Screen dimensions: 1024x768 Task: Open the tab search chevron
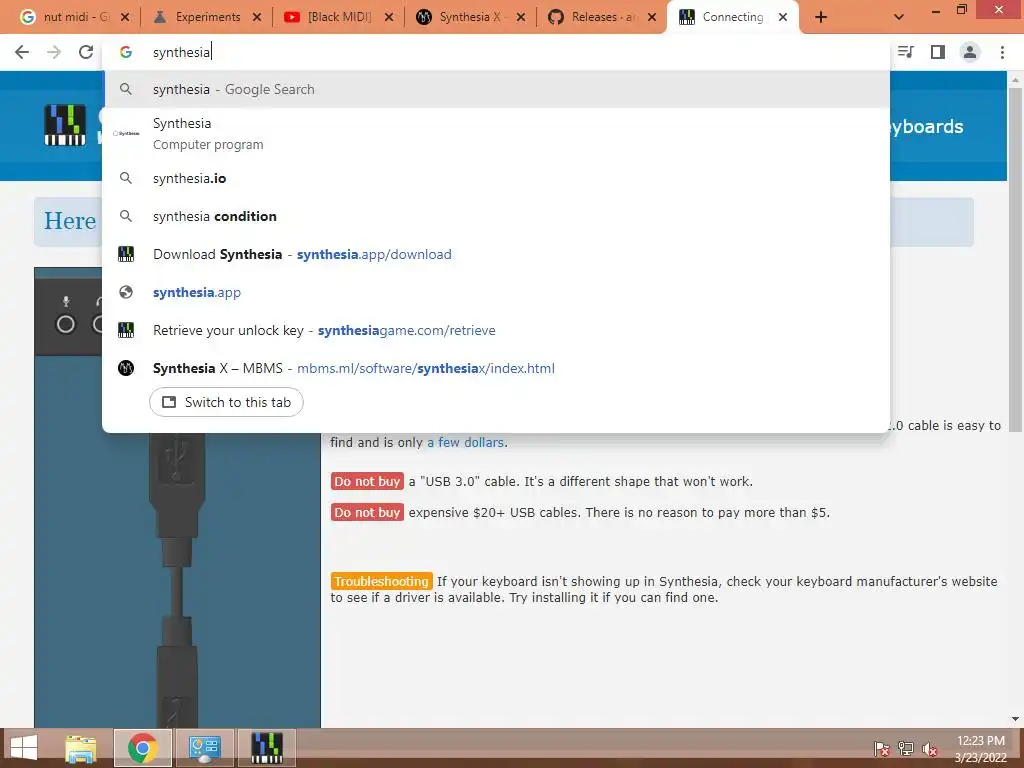pos(899,17)
